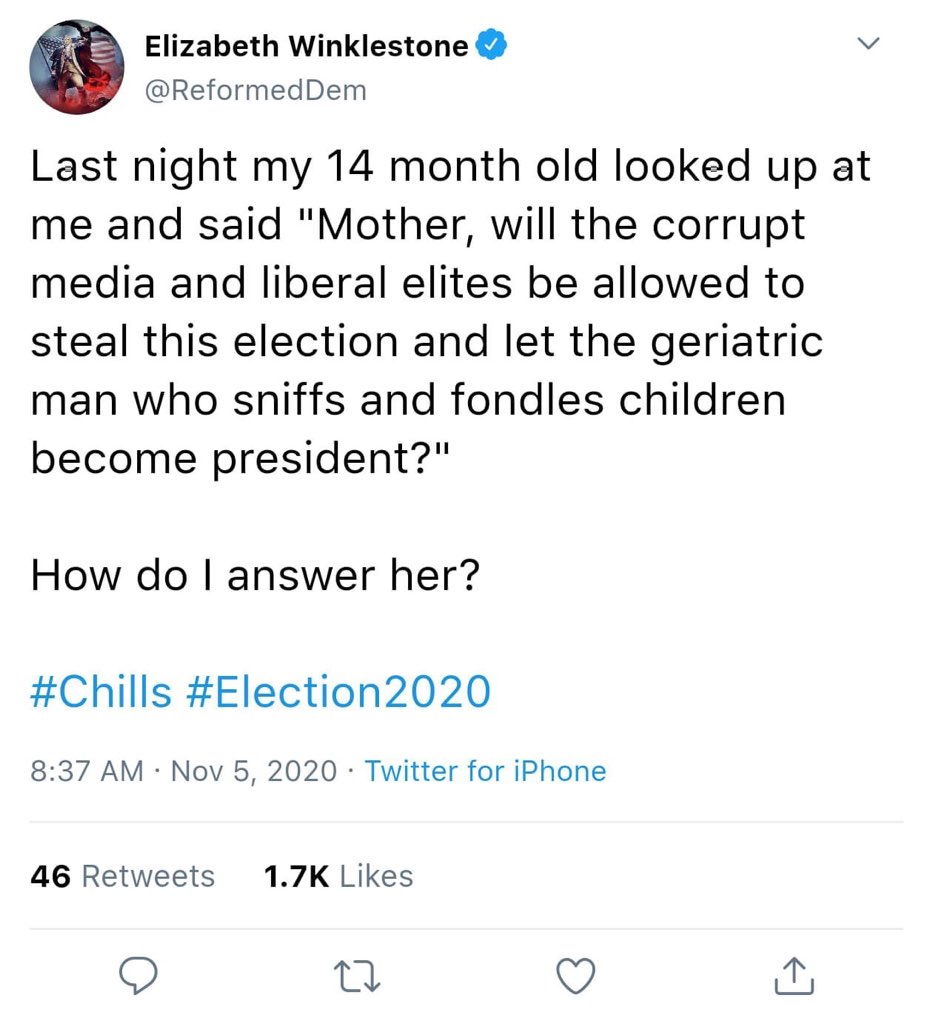Open the #Chills hashtag

pyautogui.click(x=102, y=692)
